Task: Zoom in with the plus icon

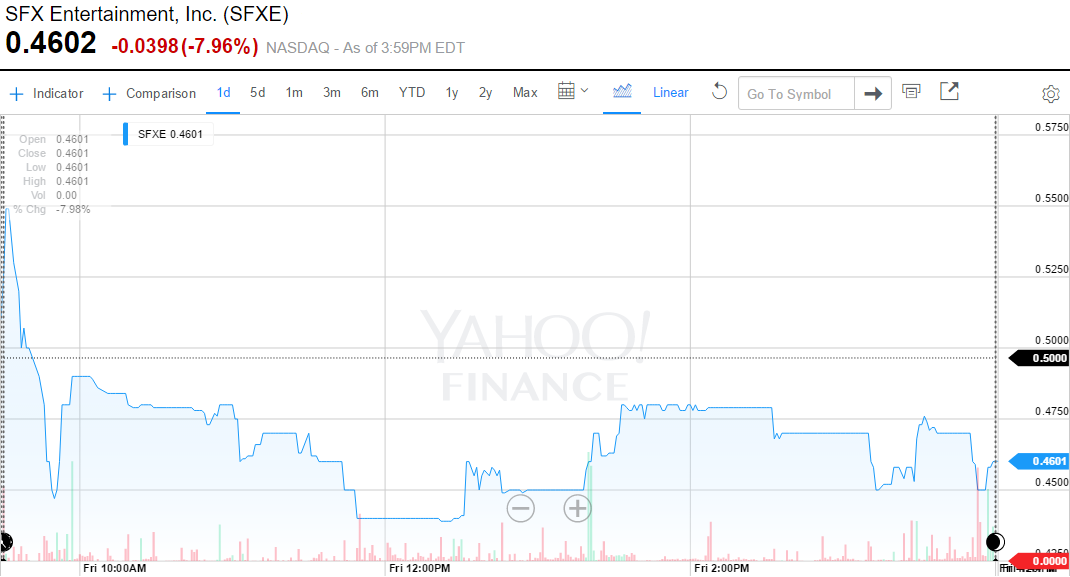Action: [x=577, y=508]
